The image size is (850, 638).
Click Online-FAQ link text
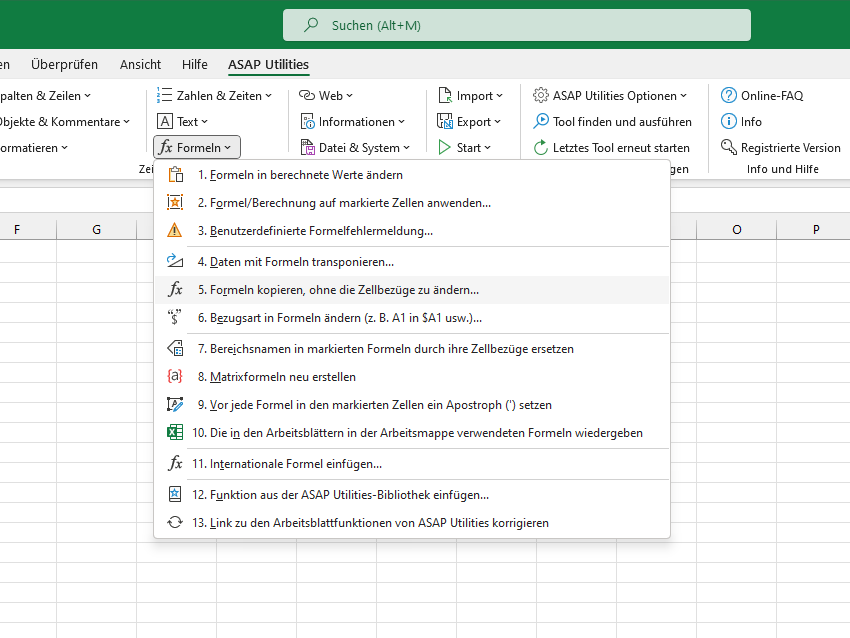[772, 95]
